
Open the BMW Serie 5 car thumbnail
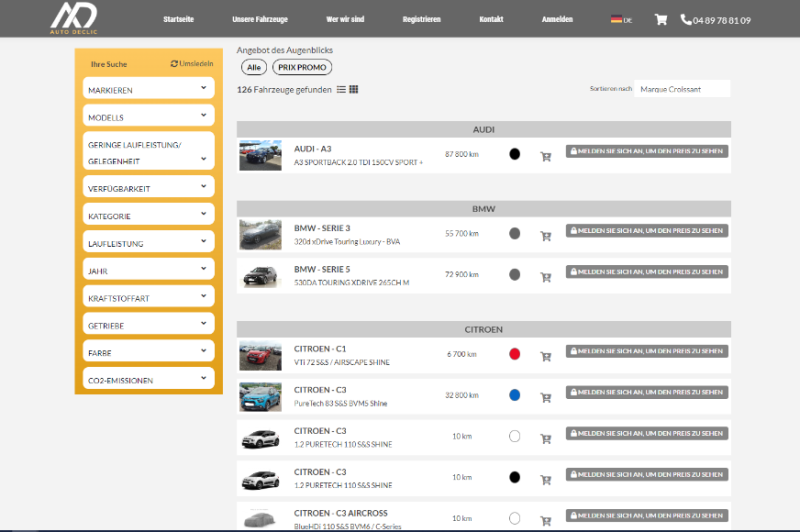(x=260, y=276)
